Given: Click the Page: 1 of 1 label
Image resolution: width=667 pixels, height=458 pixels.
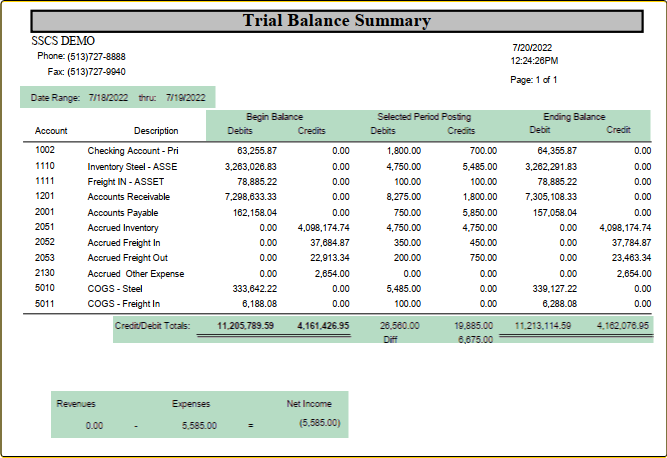Looking at the screenshot, I should coord(534,80).
